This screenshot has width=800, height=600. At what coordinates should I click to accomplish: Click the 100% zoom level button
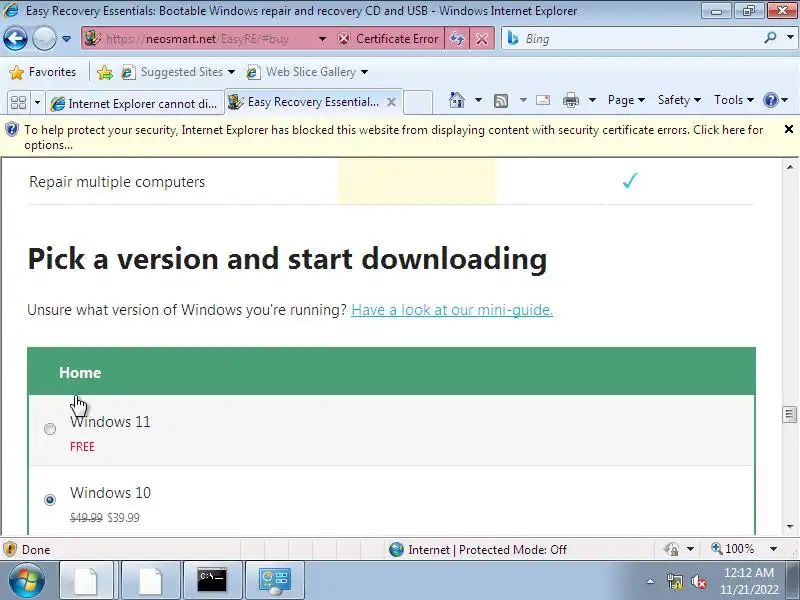coord(733,549)
